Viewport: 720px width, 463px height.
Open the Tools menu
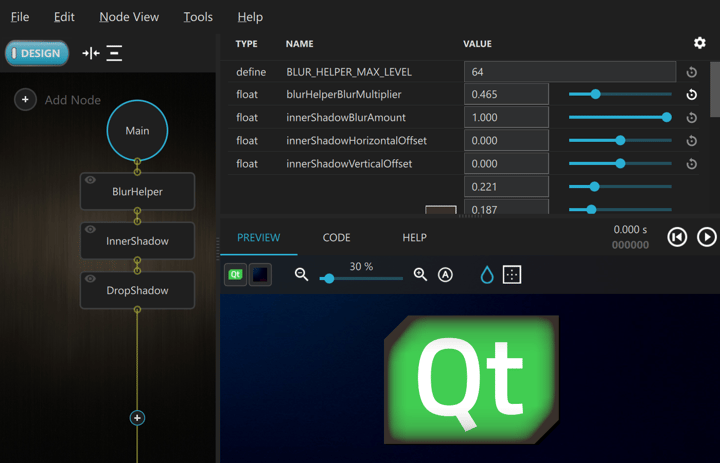tap(198, 17)
